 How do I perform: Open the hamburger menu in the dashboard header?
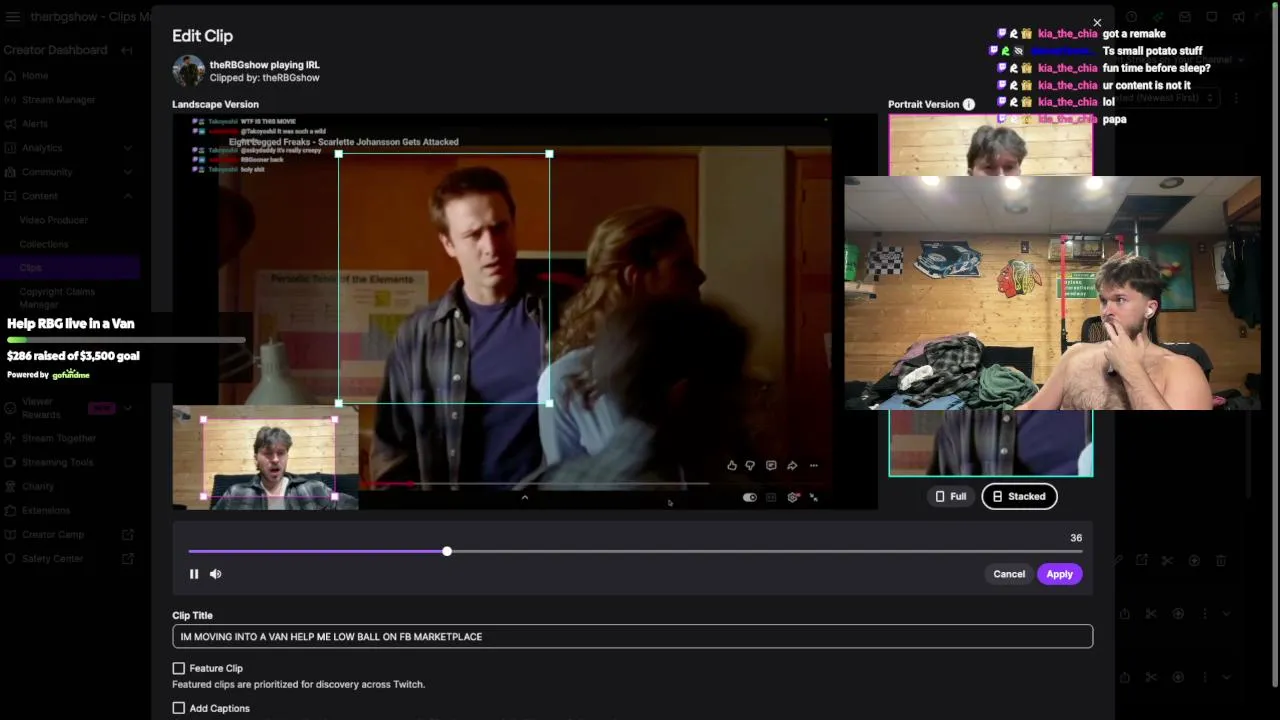tap(13, 17)
